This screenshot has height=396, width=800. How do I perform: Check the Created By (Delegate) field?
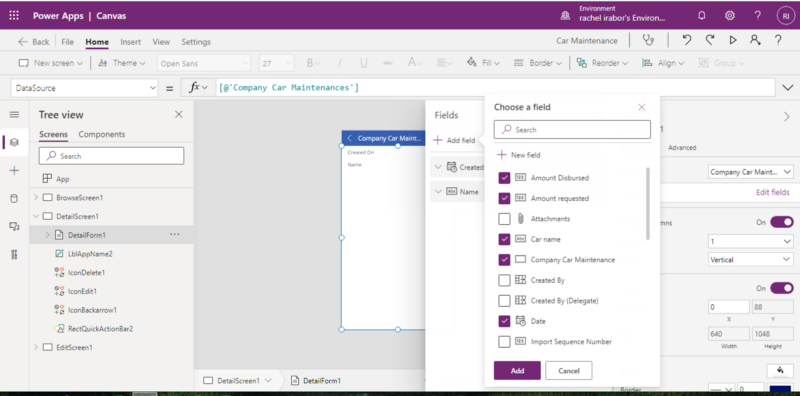pos(504,301)
